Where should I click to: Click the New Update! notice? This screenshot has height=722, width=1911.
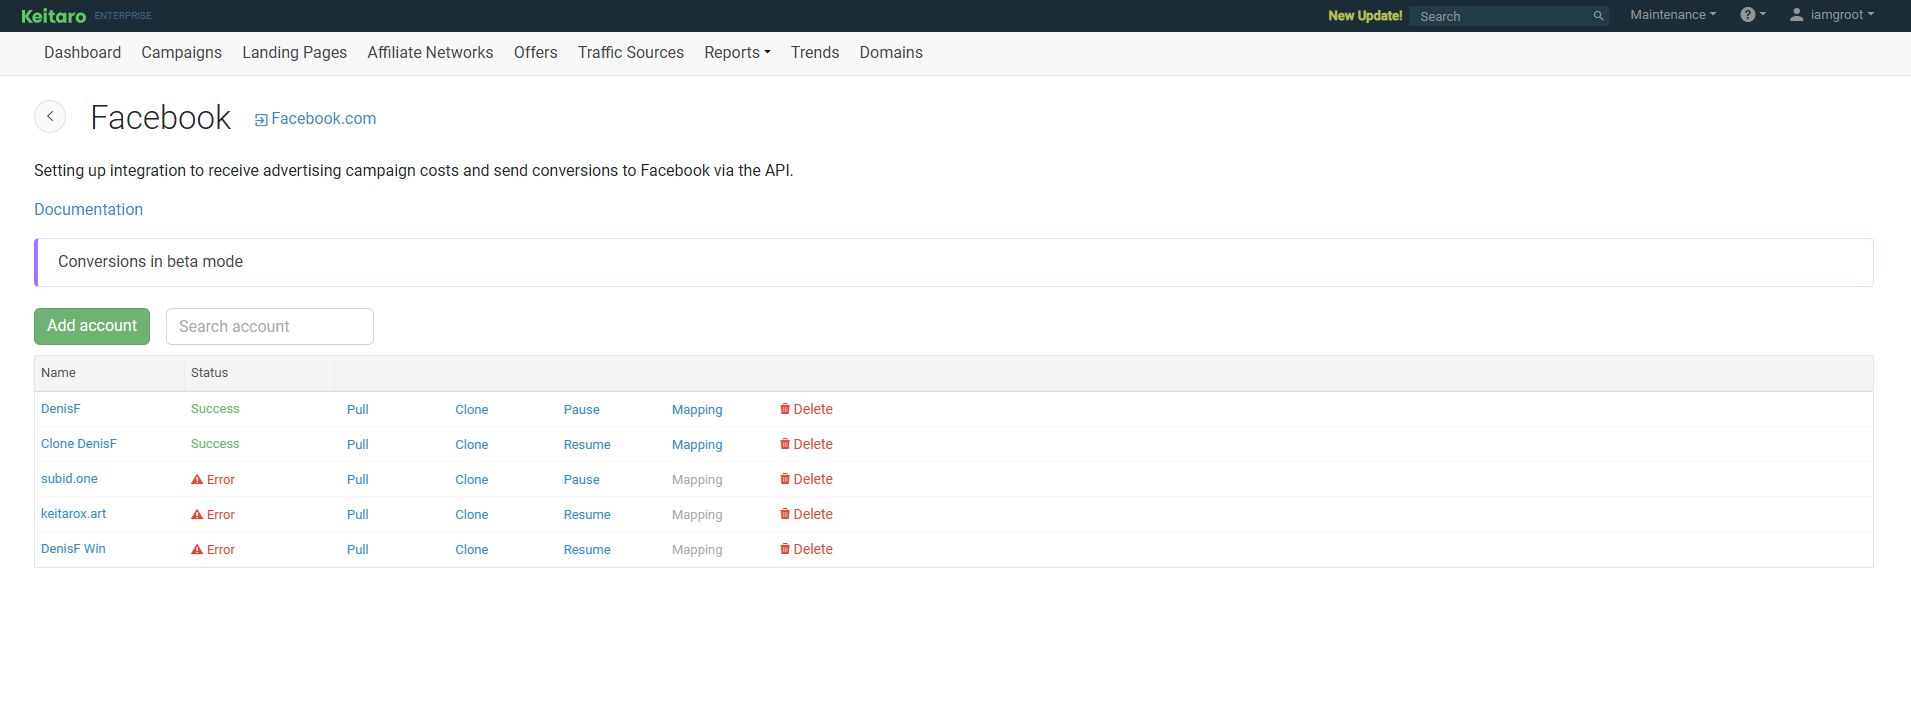[1365, 16]
